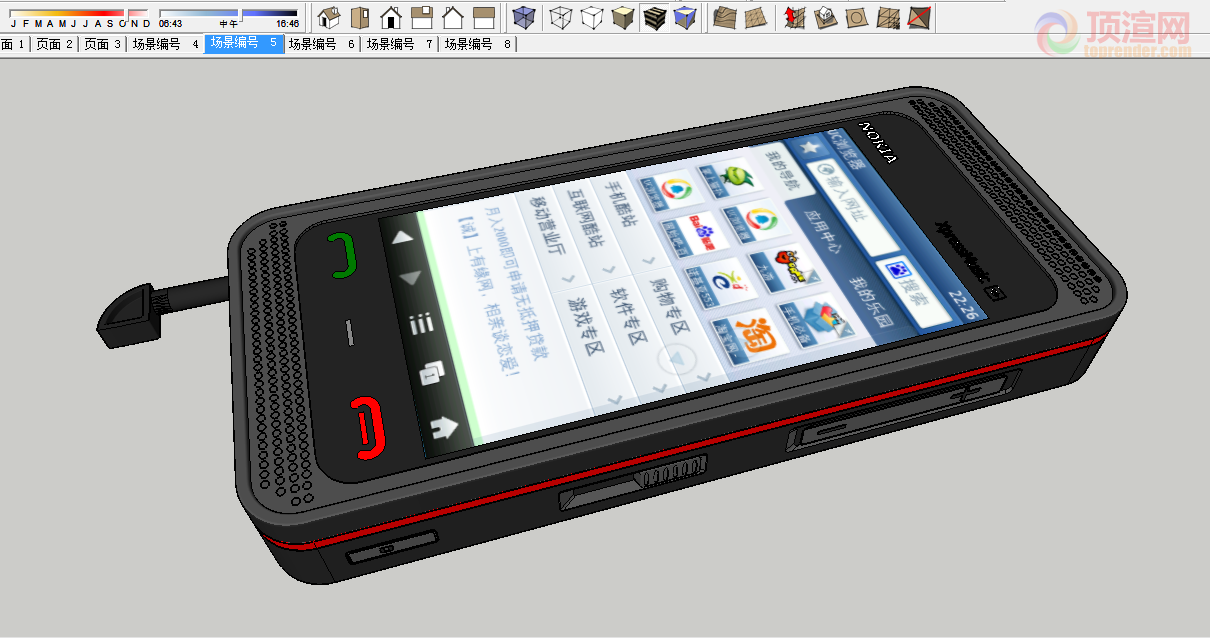Switch to the Back view
This screenshot has height=638, width=1210.
coord(453,17)
